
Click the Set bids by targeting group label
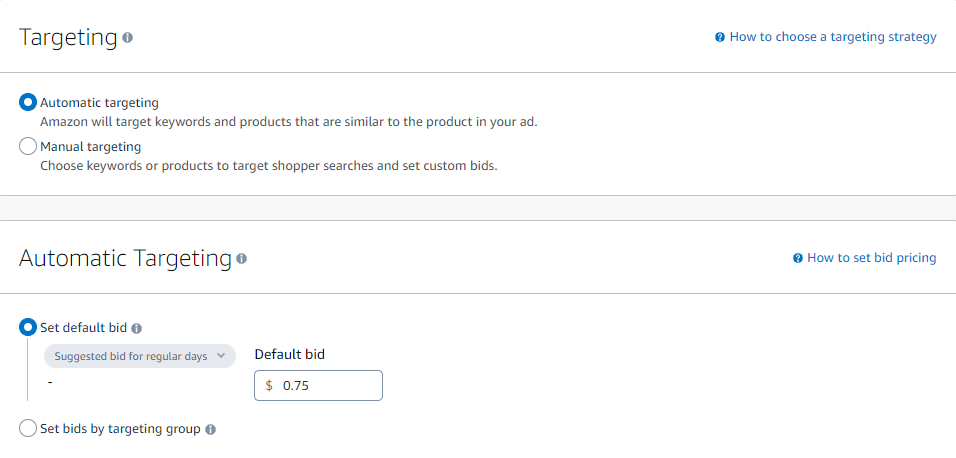[x=120, y=429]
